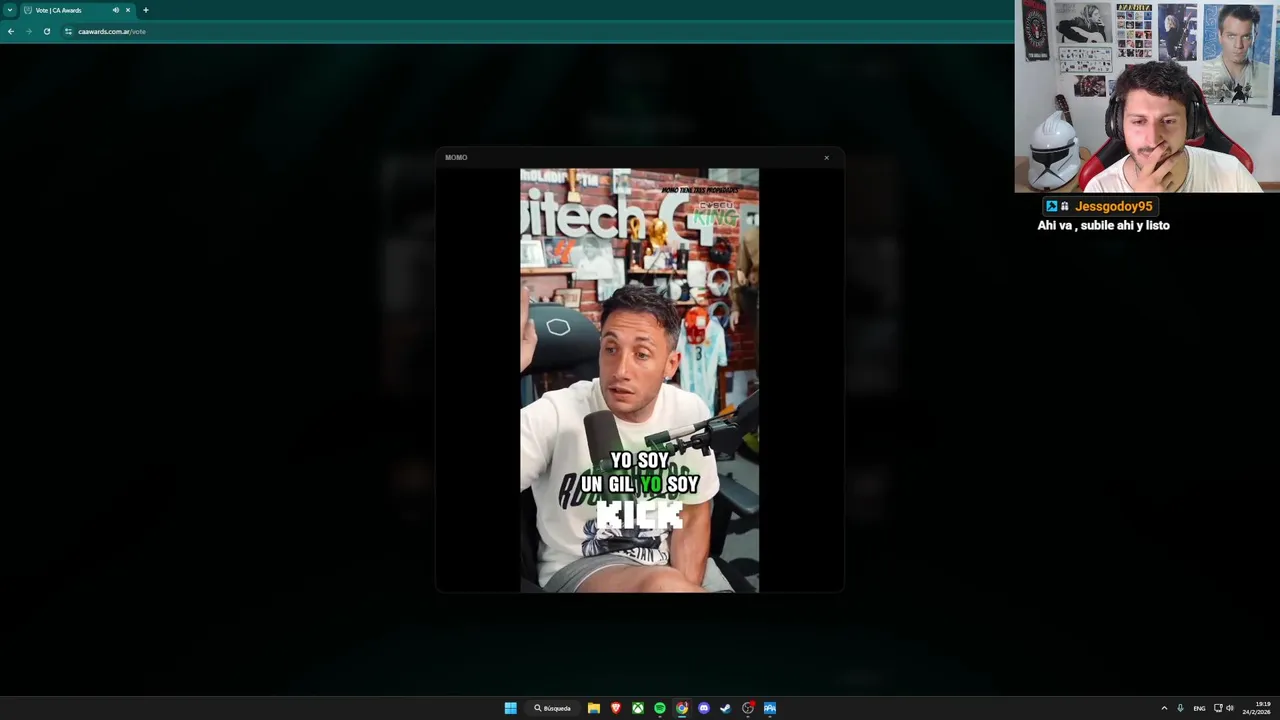Go forward in browser history
The width and height of the screenshot is (1280, 720).
[x=28, y=31]
